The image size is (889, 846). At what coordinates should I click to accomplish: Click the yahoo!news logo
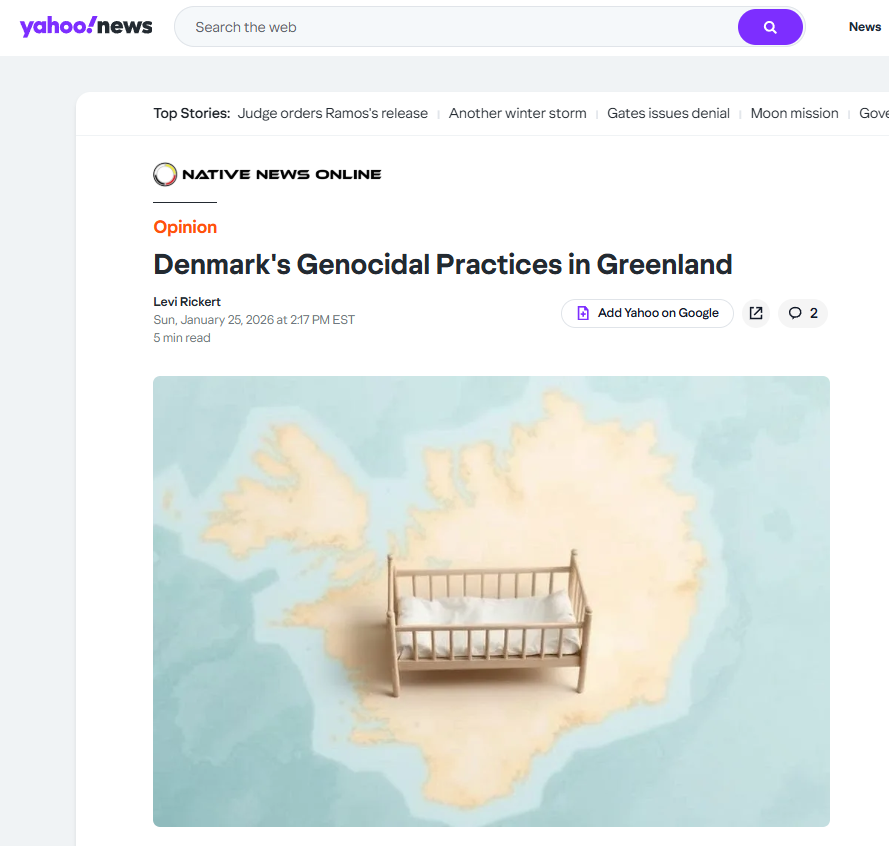(86, 26)
